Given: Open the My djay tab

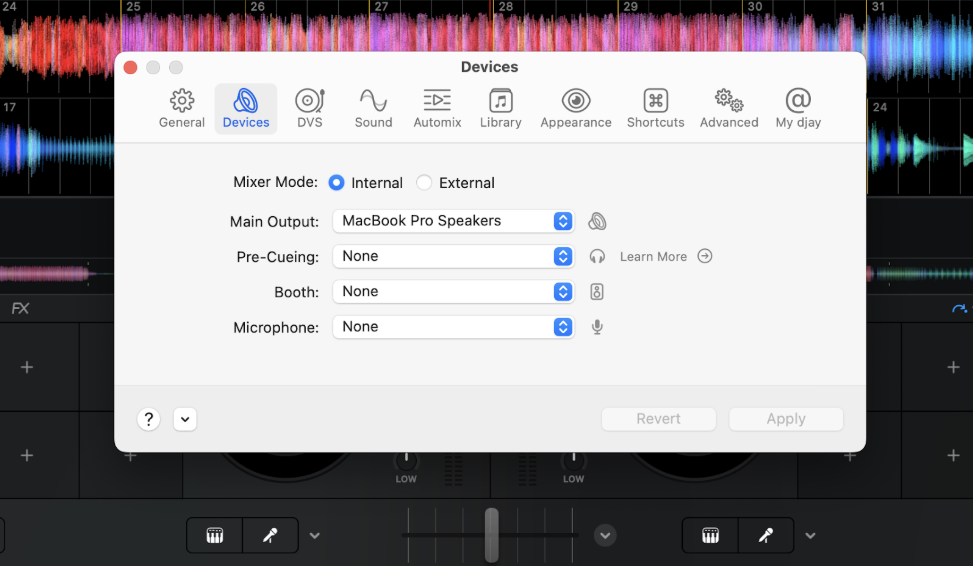Looking at the screenshot, I should click(x=798, y=109).
